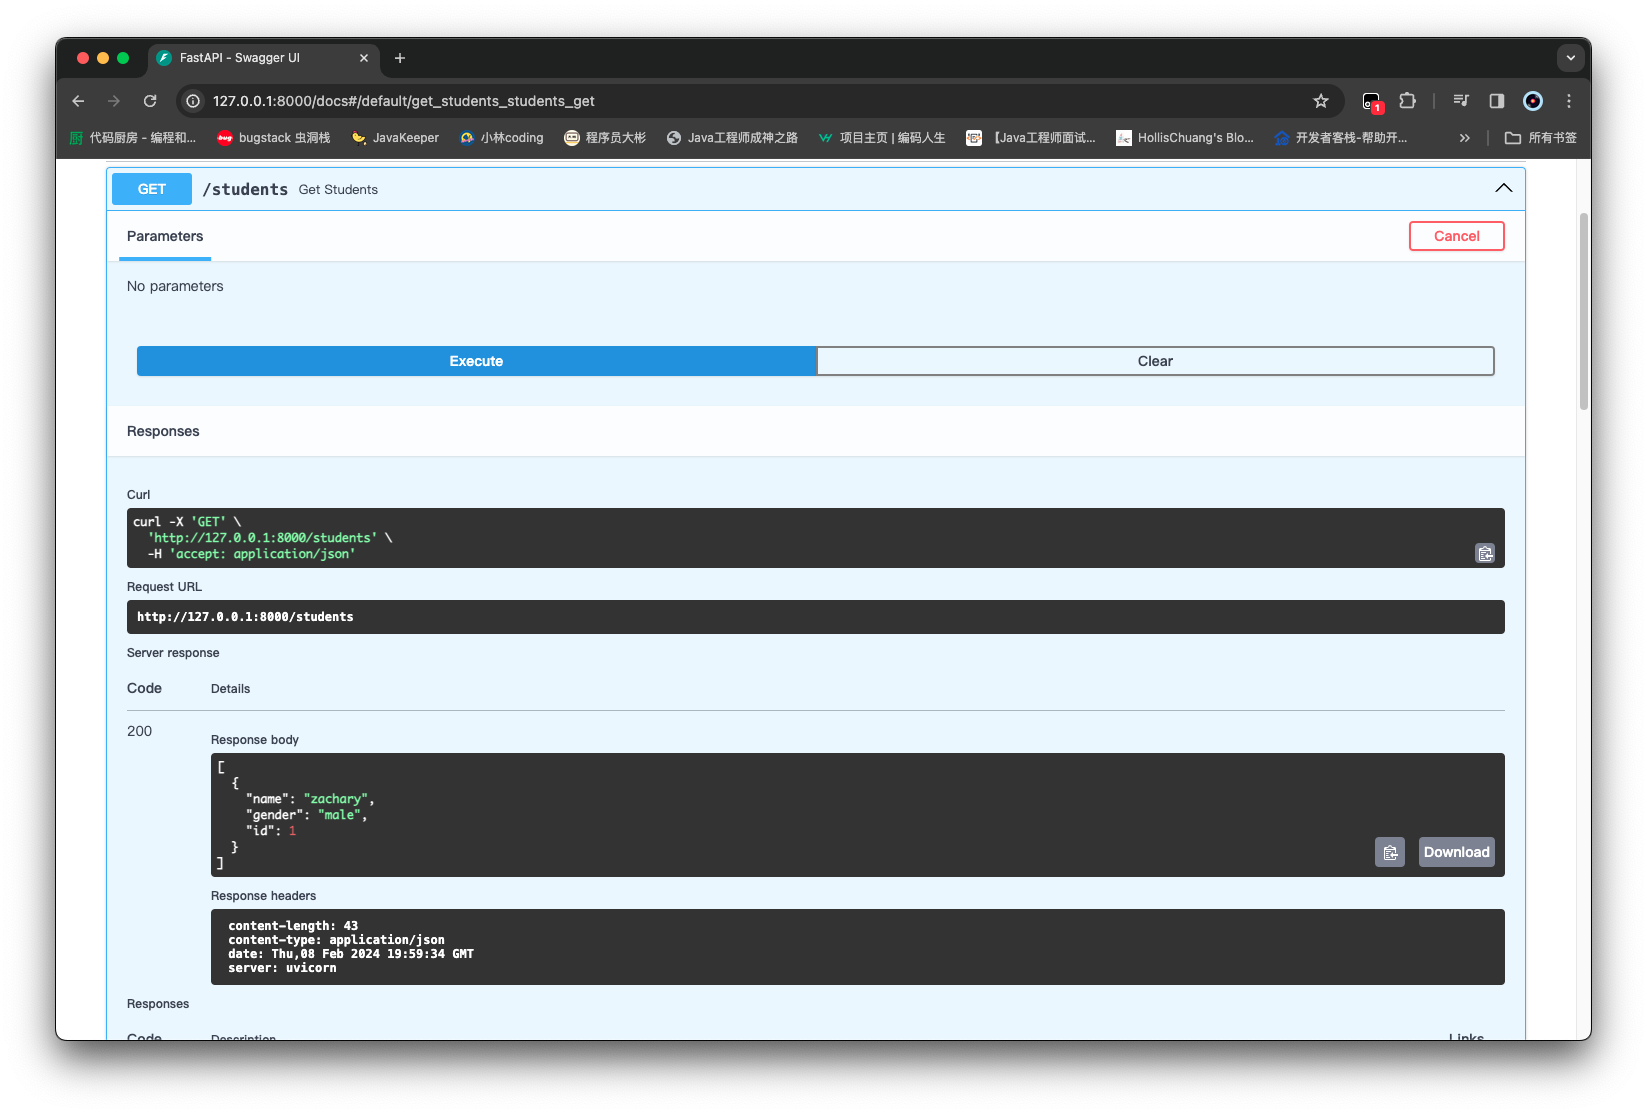Click the "No parameters" text
This screenshot has width=1647, height=1114.
(175, 286)
